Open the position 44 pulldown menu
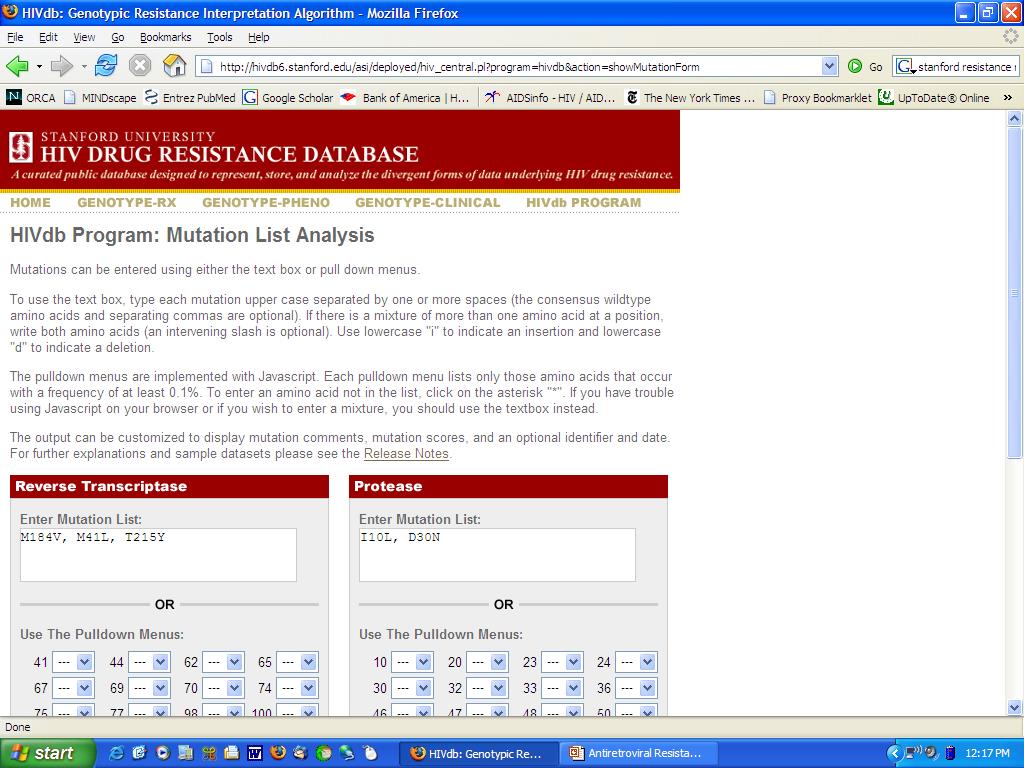 click(150, 662)
